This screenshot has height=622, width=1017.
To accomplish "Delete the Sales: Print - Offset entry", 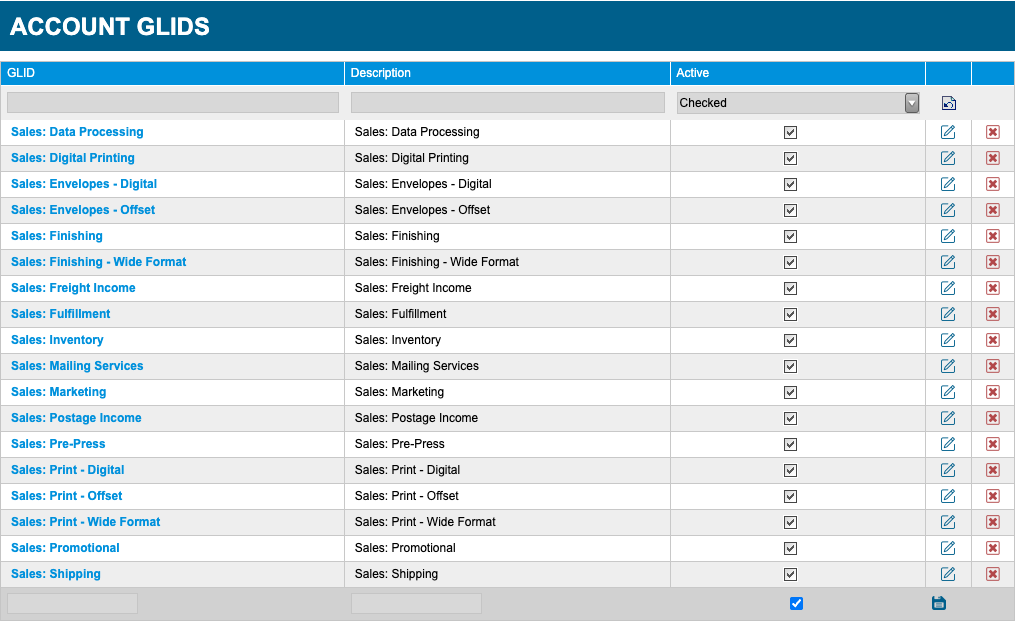I will 992,496.
